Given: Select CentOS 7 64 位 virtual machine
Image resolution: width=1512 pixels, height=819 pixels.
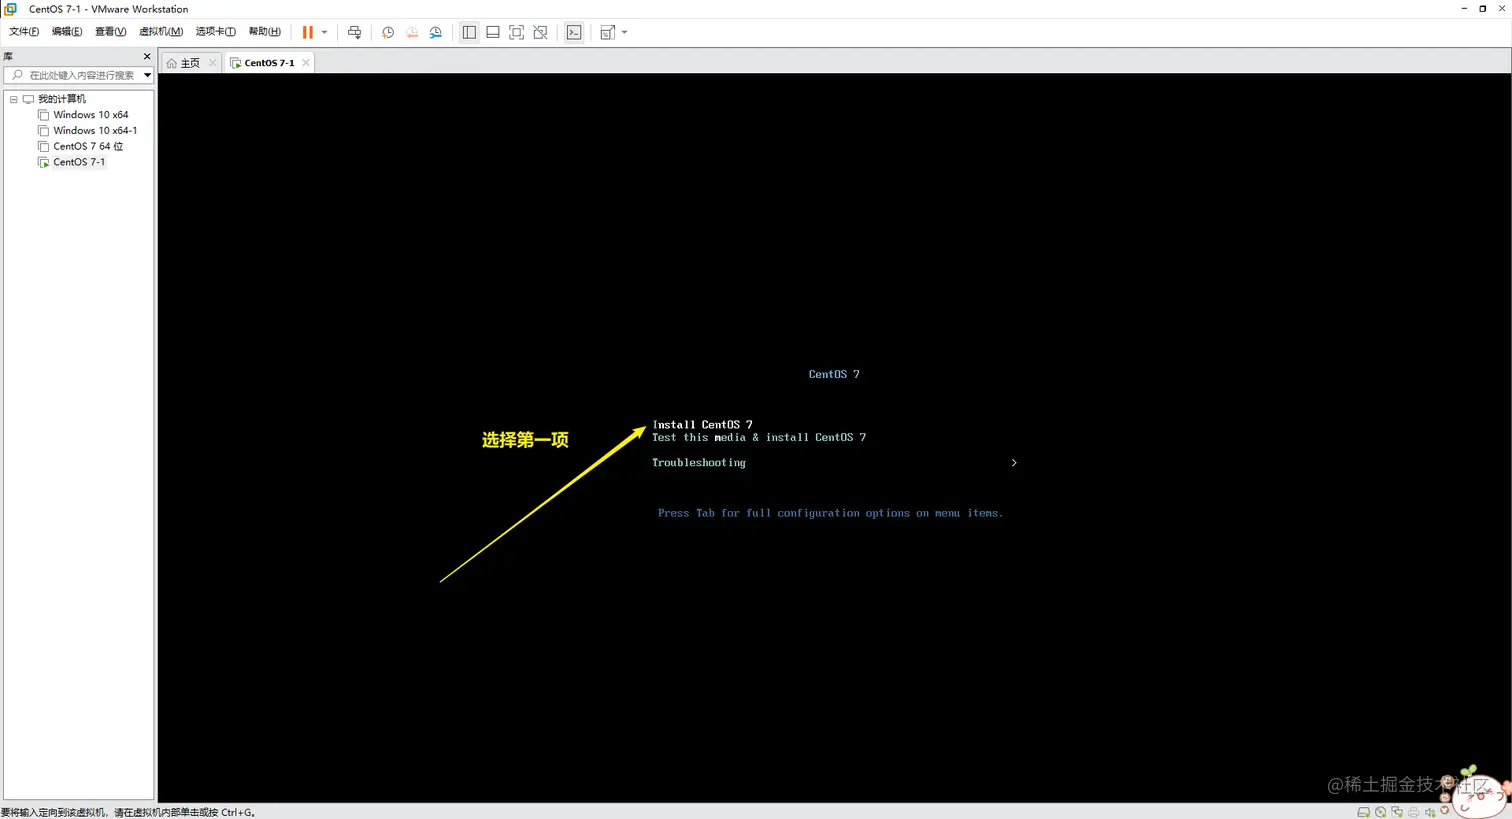Looking at the screenshot, I should pos(88,147).
